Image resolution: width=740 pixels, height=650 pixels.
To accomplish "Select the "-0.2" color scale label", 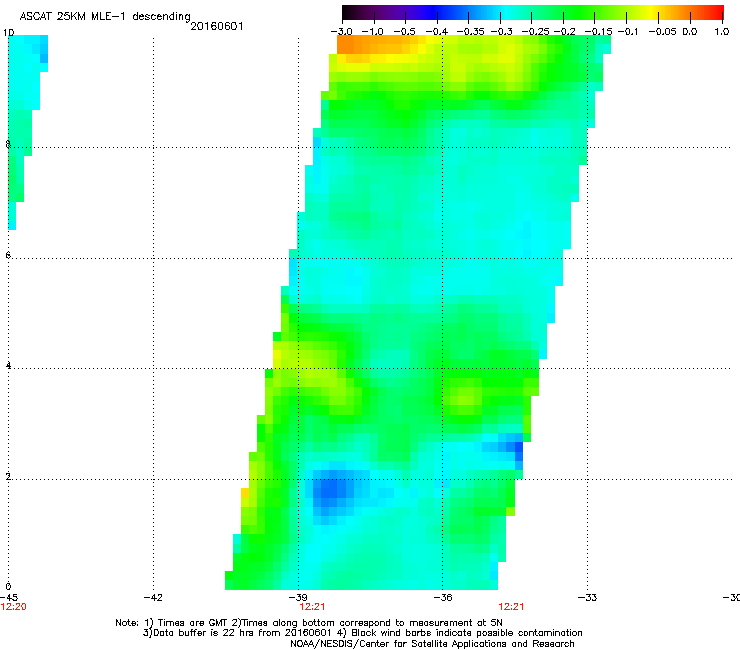I will (565, 31).
